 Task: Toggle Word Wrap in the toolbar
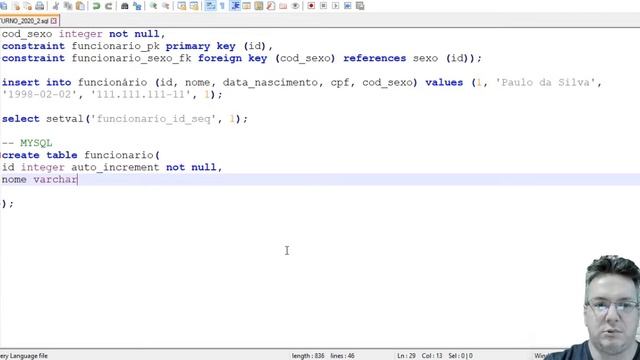click(210, 6)
